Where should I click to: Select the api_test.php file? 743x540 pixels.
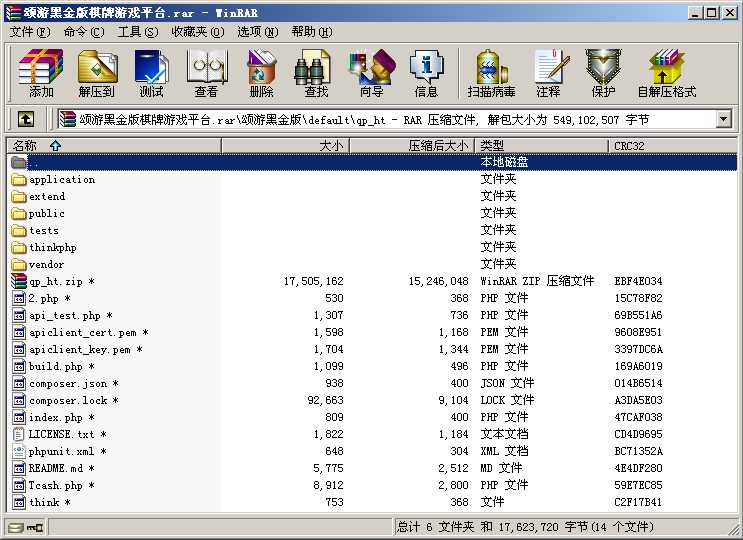[64, 315]
